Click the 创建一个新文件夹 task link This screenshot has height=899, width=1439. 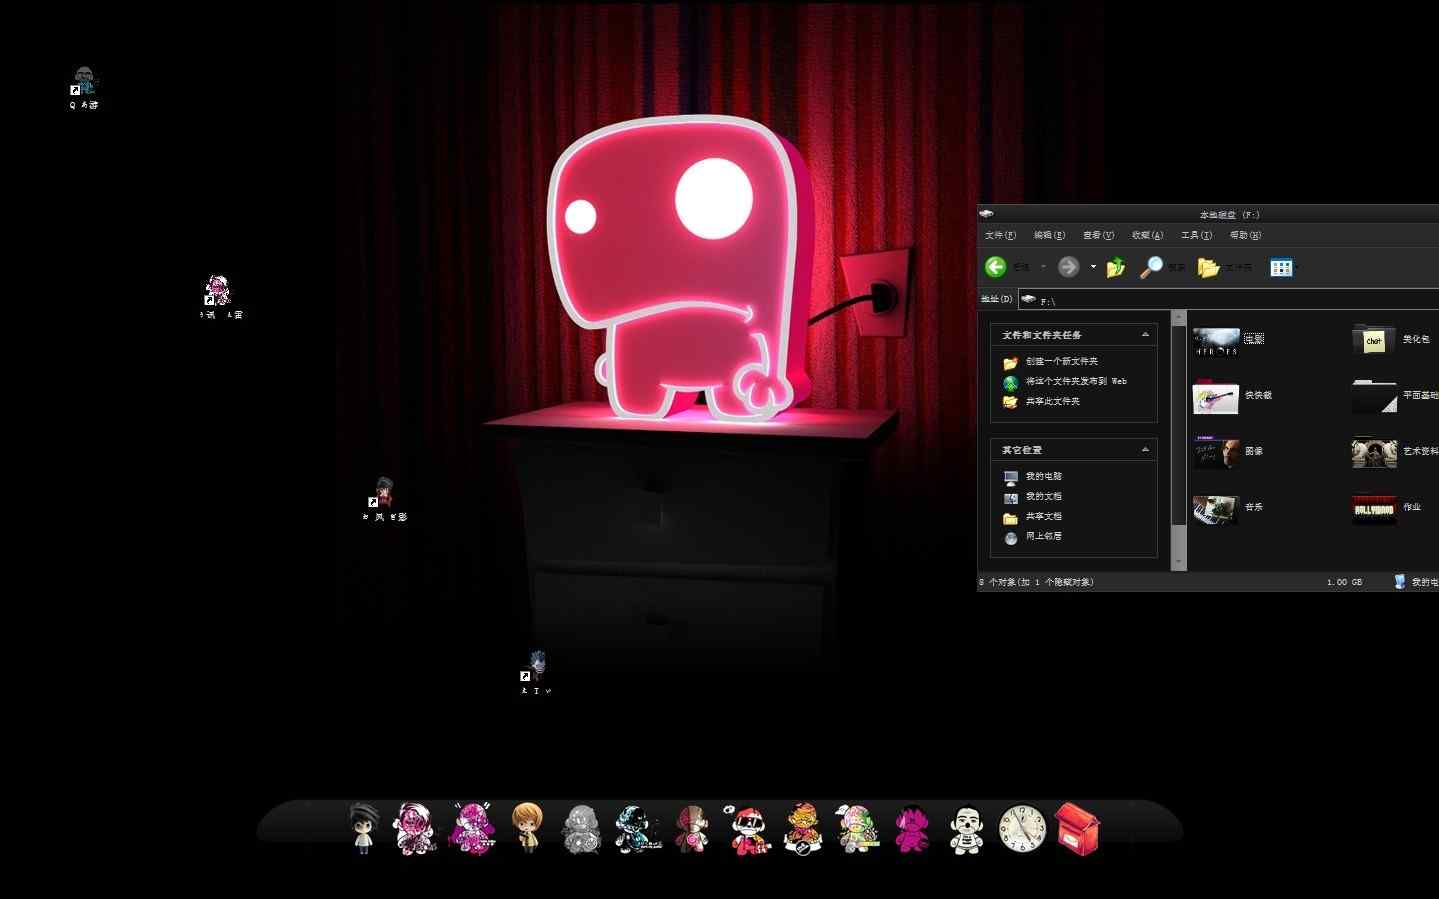[x=1061, y=361]
